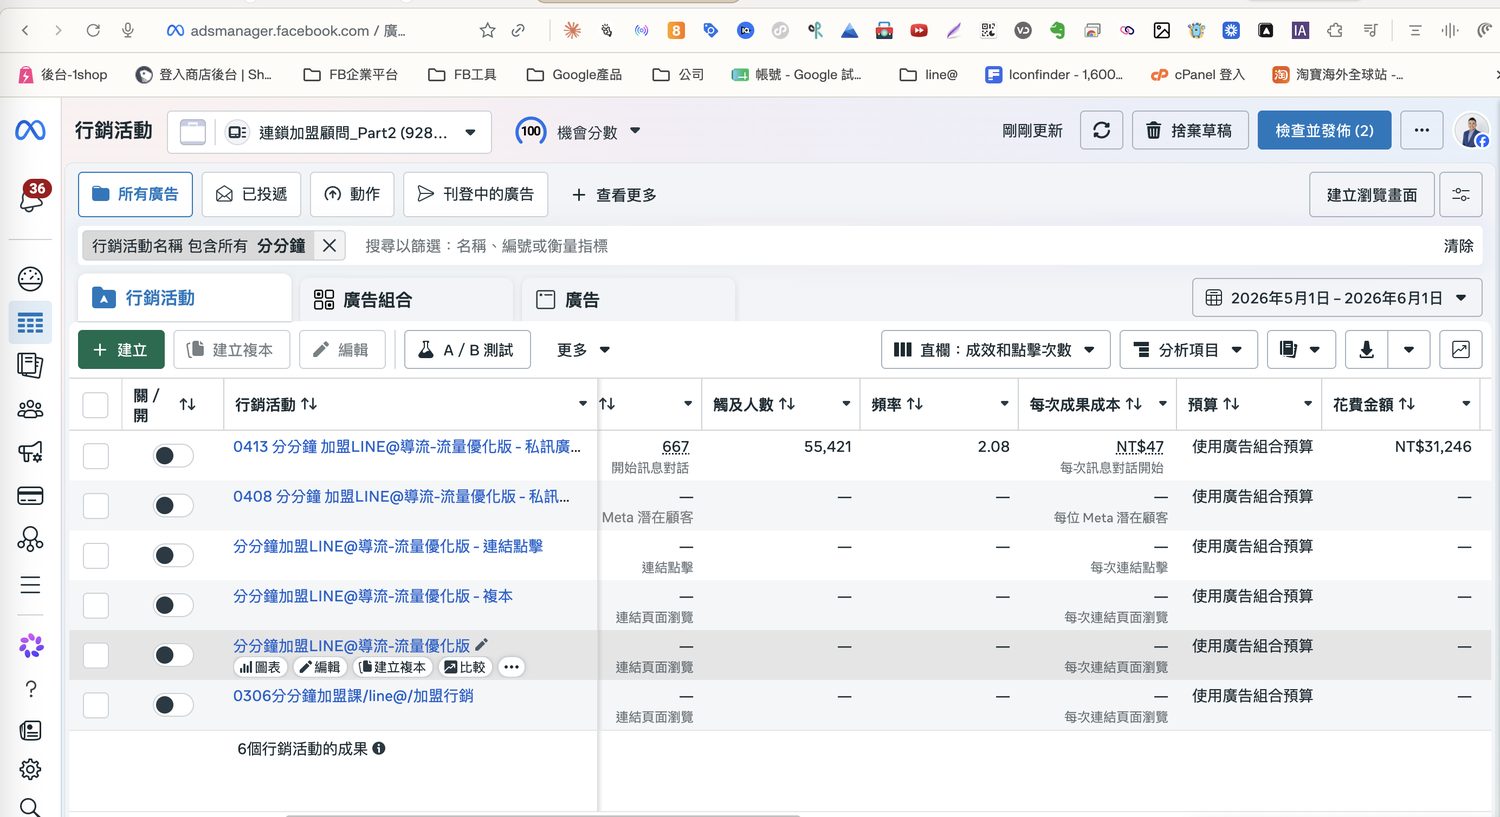Click the green 建立 button

[x=120, y=349]
